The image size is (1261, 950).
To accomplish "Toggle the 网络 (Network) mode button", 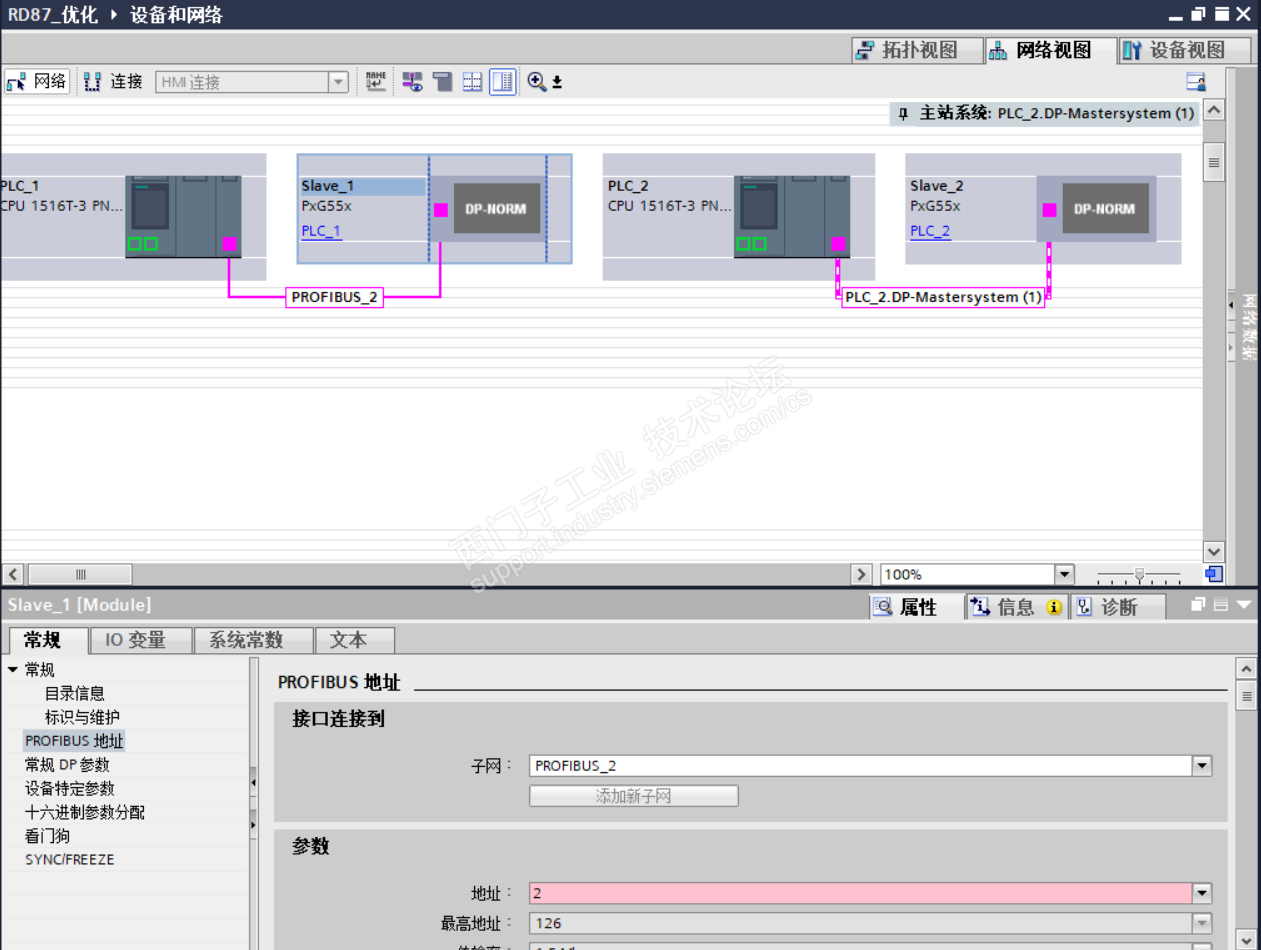I will [x=37, y=82].
